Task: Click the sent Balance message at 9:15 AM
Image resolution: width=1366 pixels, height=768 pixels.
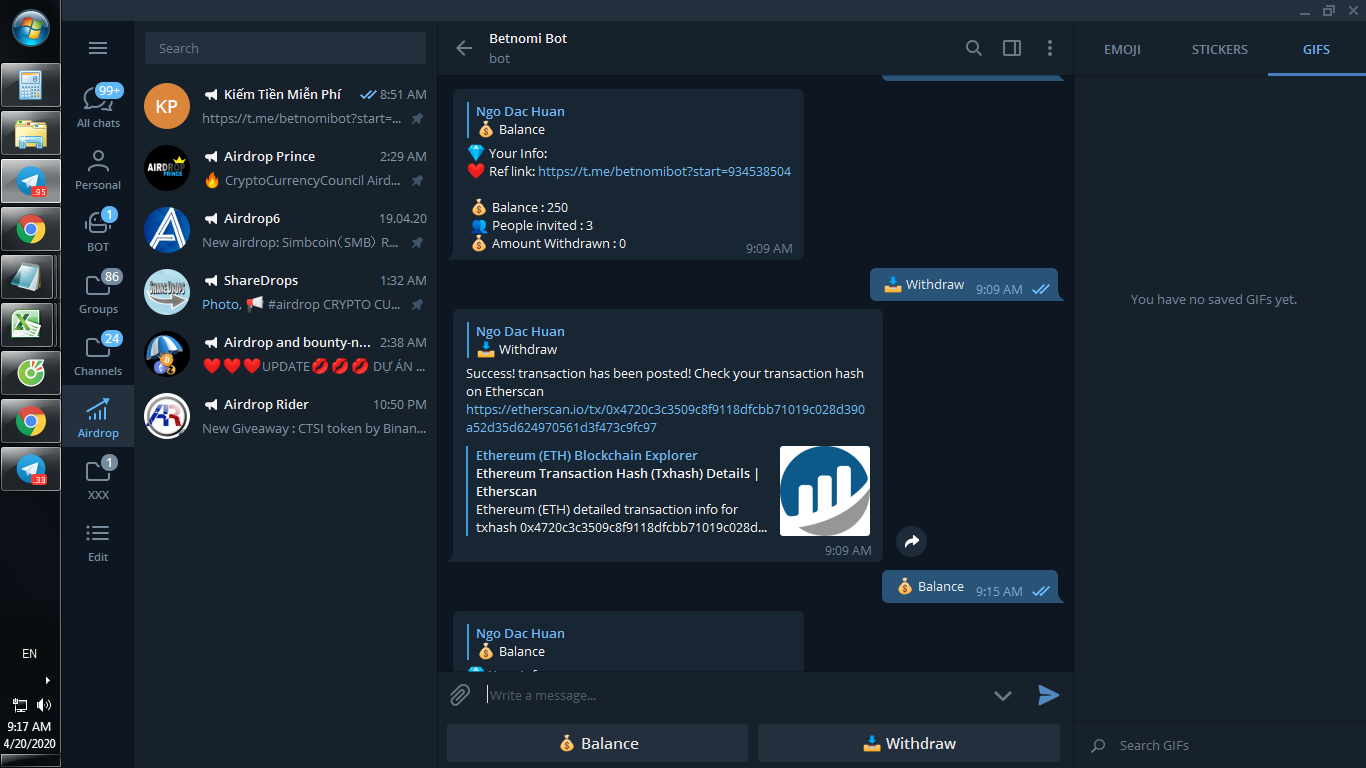Action: (x=970, y=587)
